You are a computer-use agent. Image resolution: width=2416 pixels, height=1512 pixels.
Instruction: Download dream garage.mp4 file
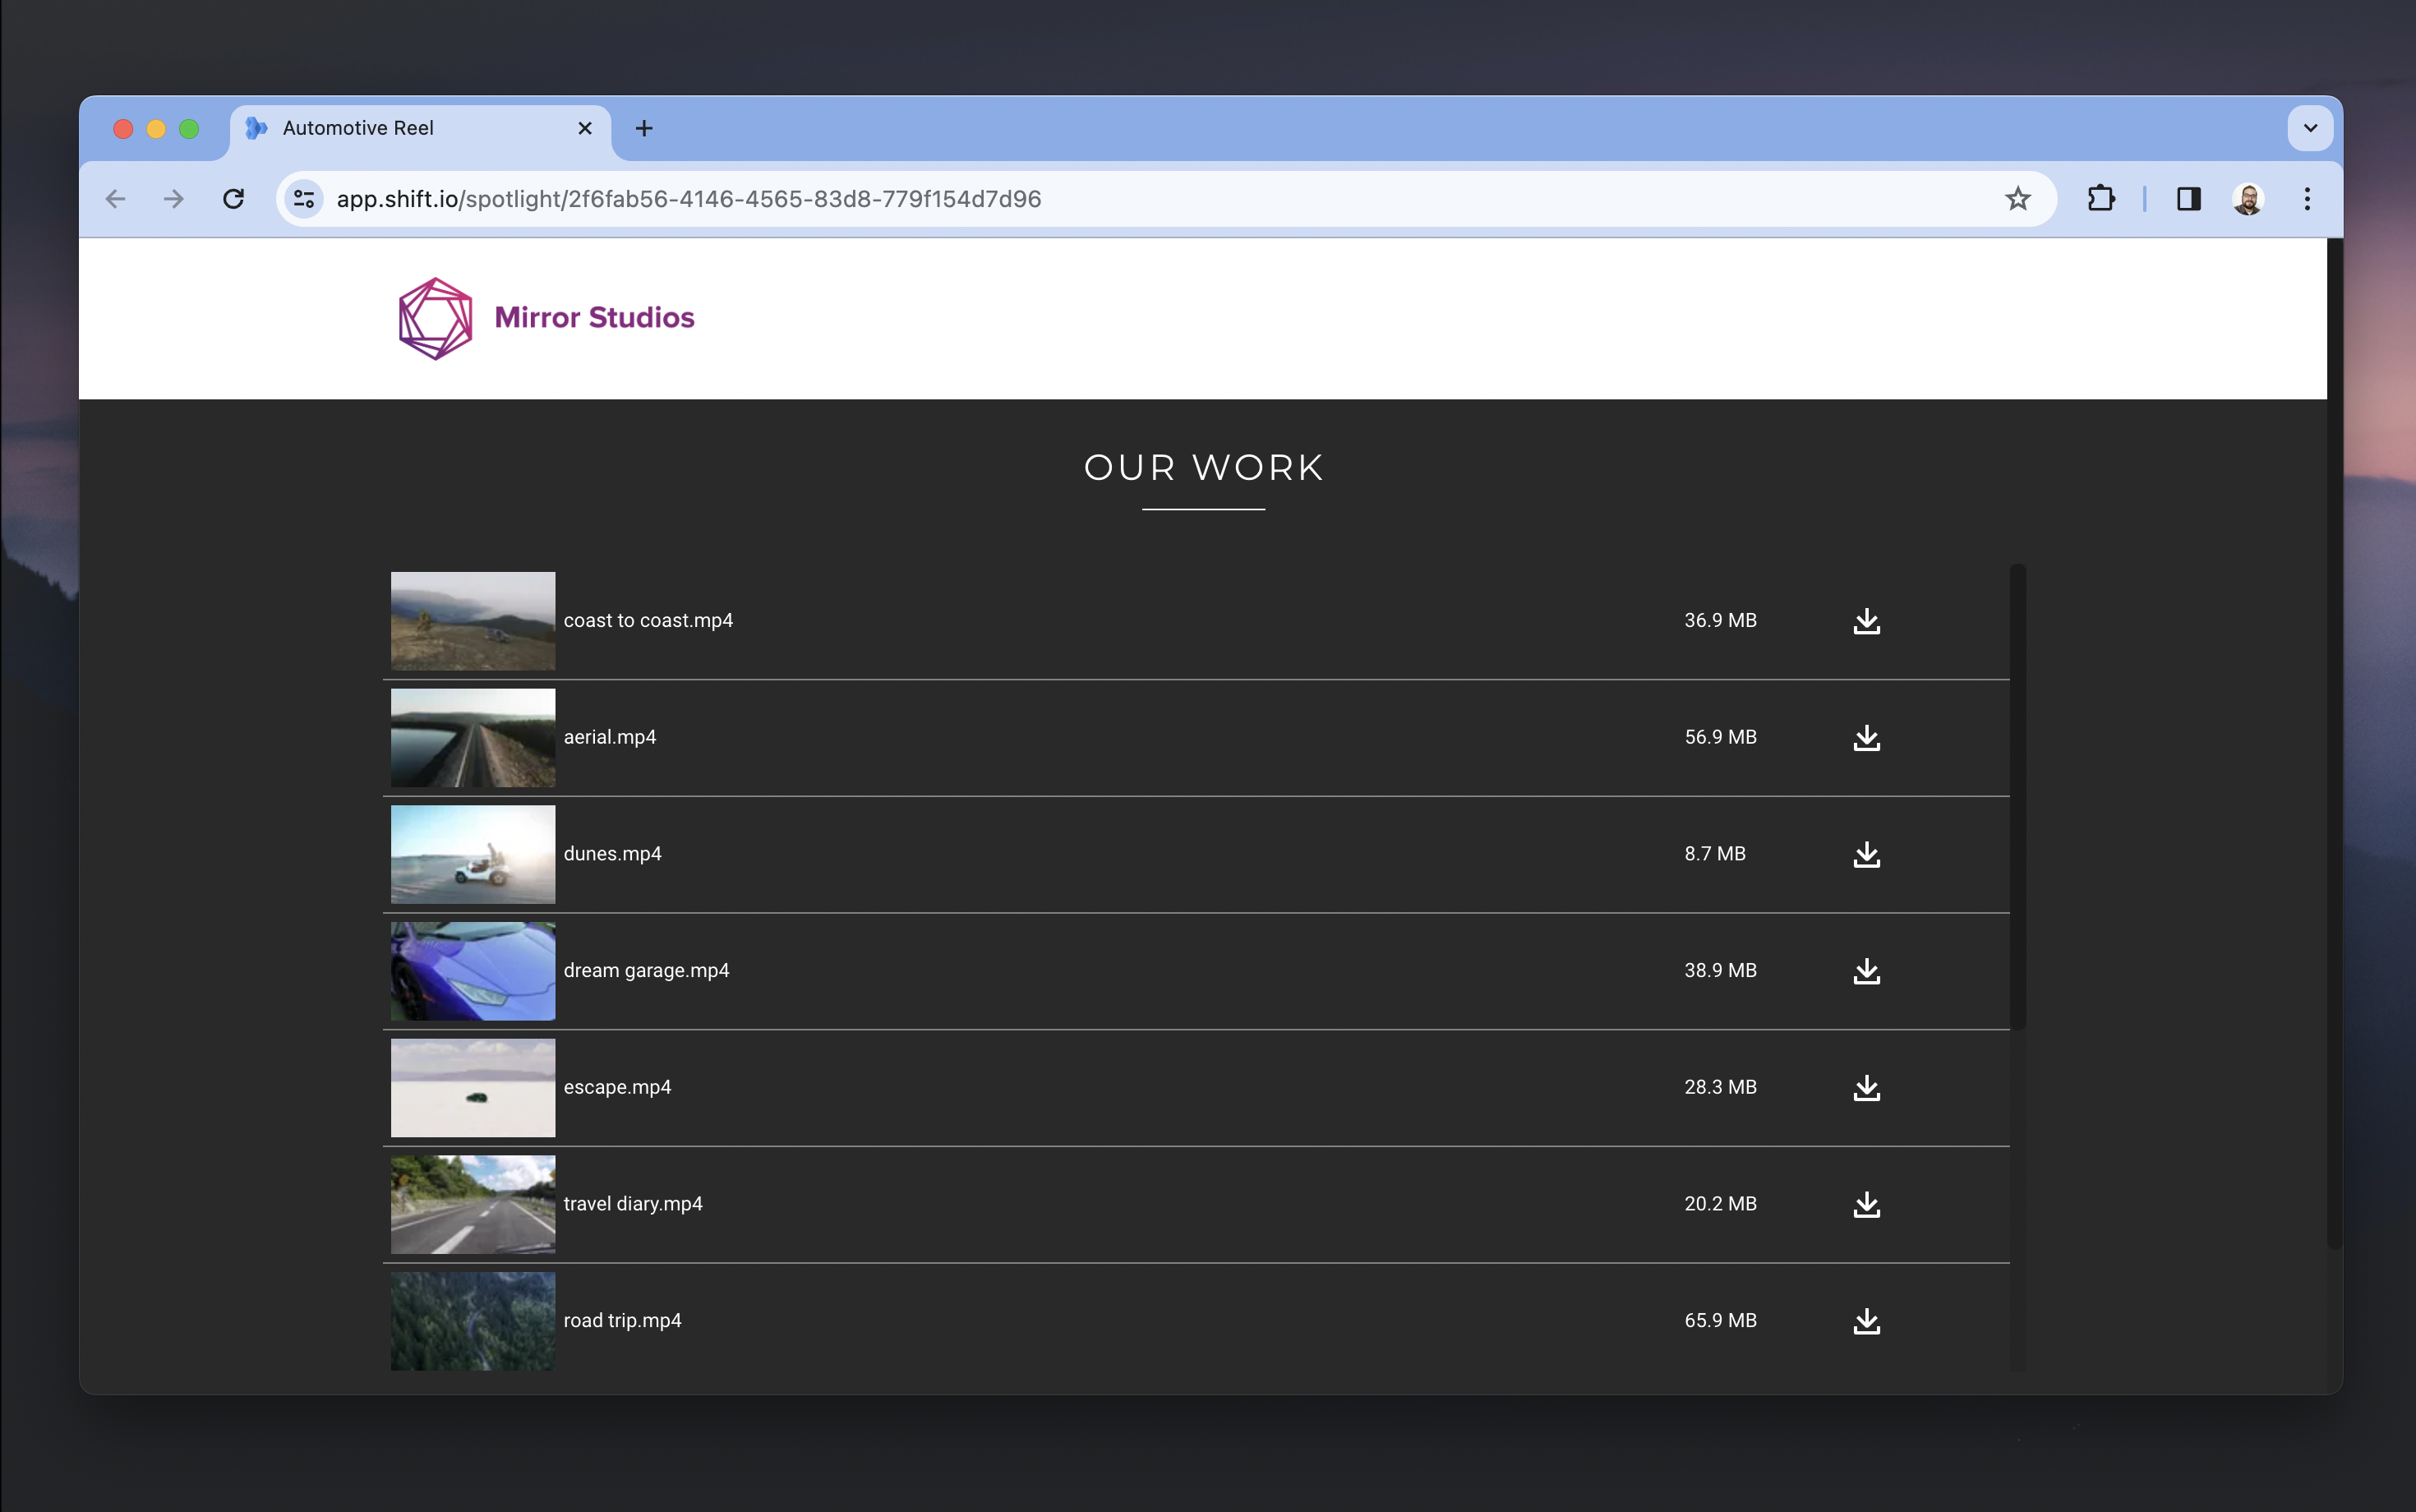tap(1866, 971)
